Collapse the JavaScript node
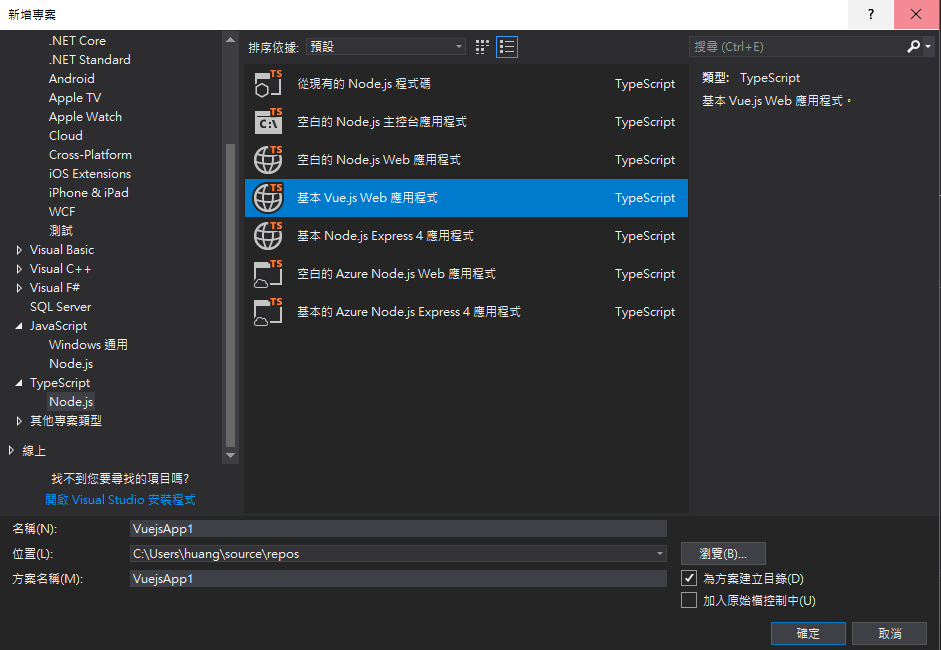The height and width of the screenshot is (650, 941). point(19,326)
